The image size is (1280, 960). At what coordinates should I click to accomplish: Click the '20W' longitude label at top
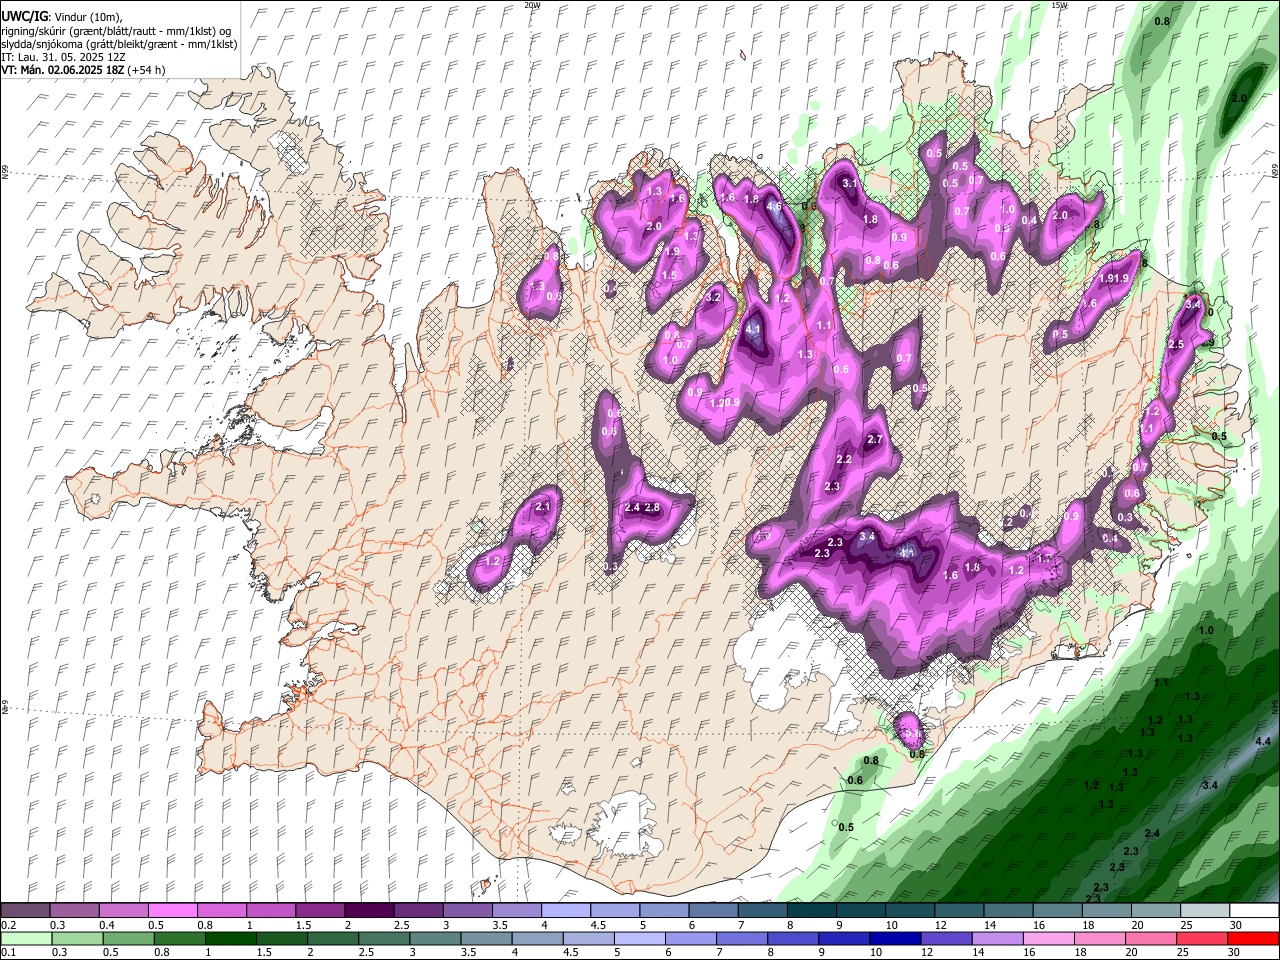click(x=532, y=5)
